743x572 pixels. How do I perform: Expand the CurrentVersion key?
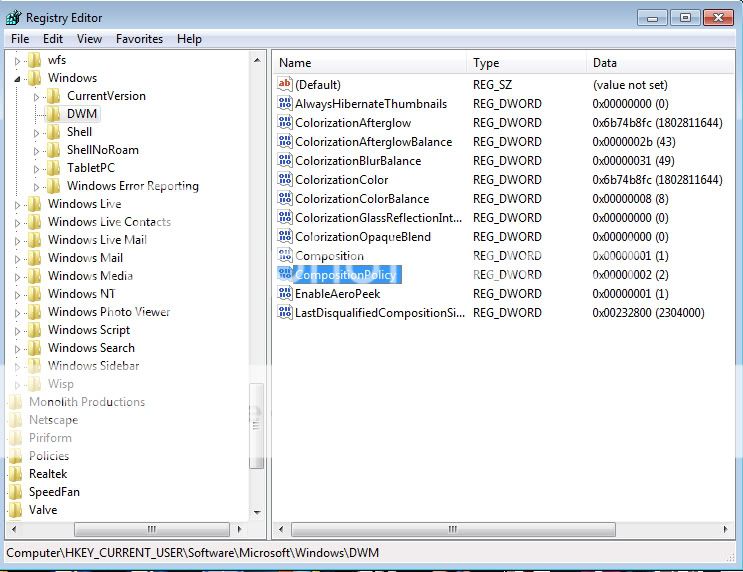pyautogui.click(x=37, y=97)
